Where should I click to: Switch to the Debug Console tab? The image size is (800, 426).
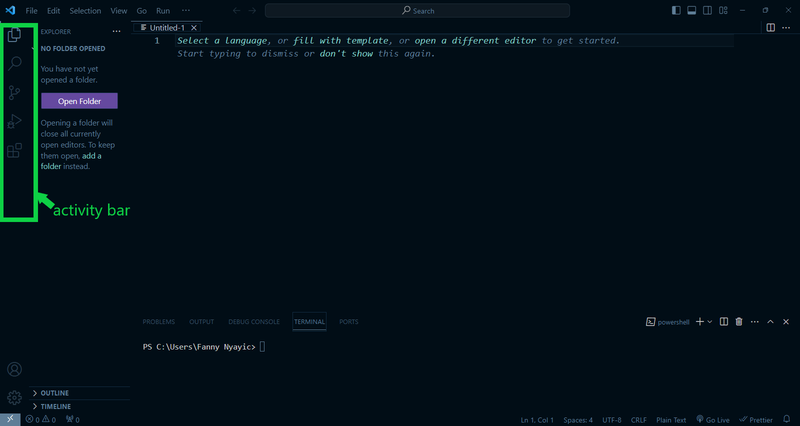(x=254, y=322)
